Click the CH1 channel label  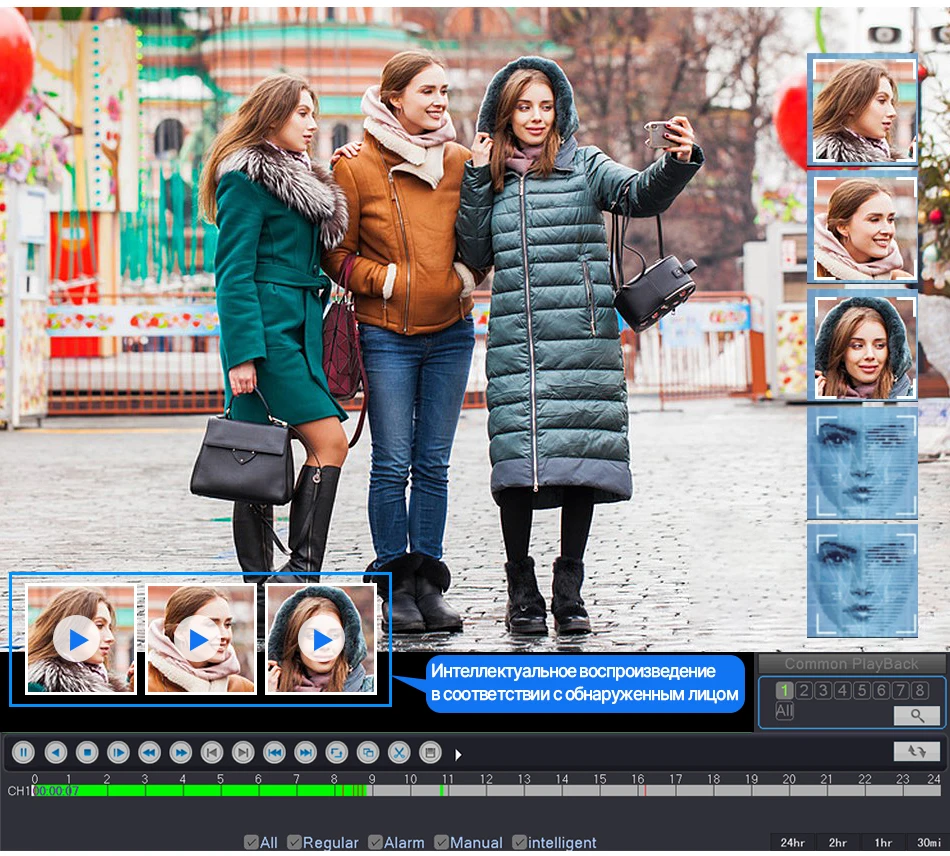[x=18, y=791]
